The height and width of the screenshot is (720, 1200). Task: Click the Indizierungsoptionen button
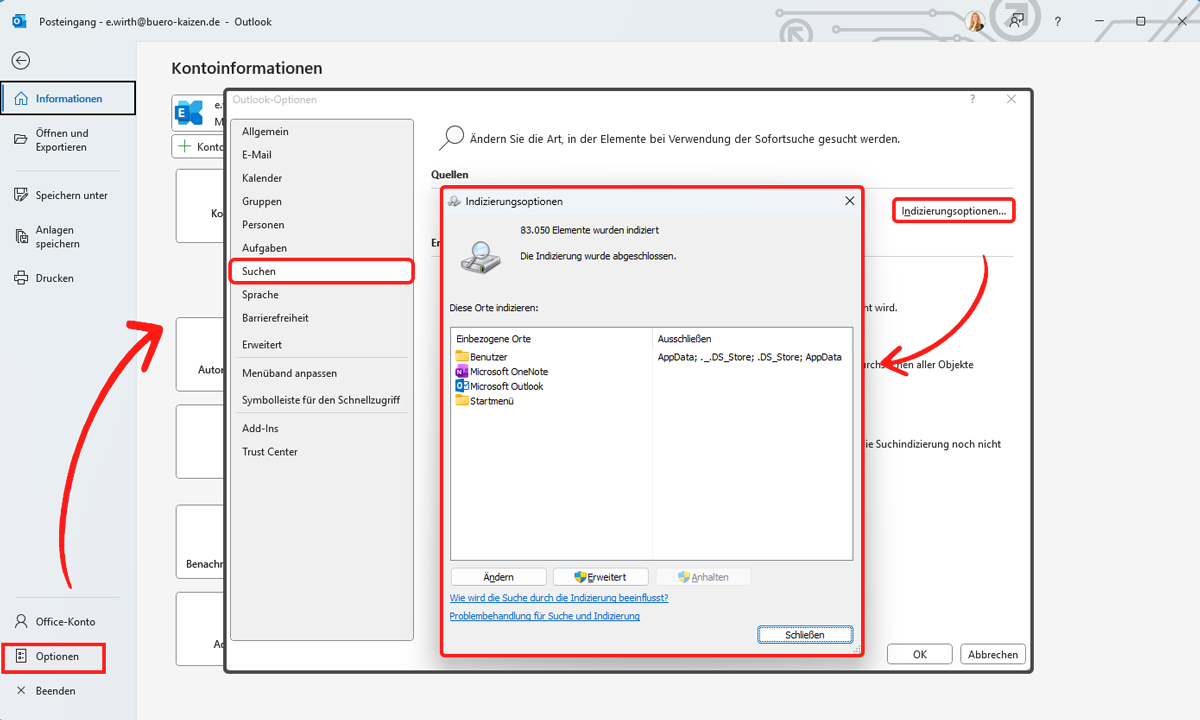[952, 210]
